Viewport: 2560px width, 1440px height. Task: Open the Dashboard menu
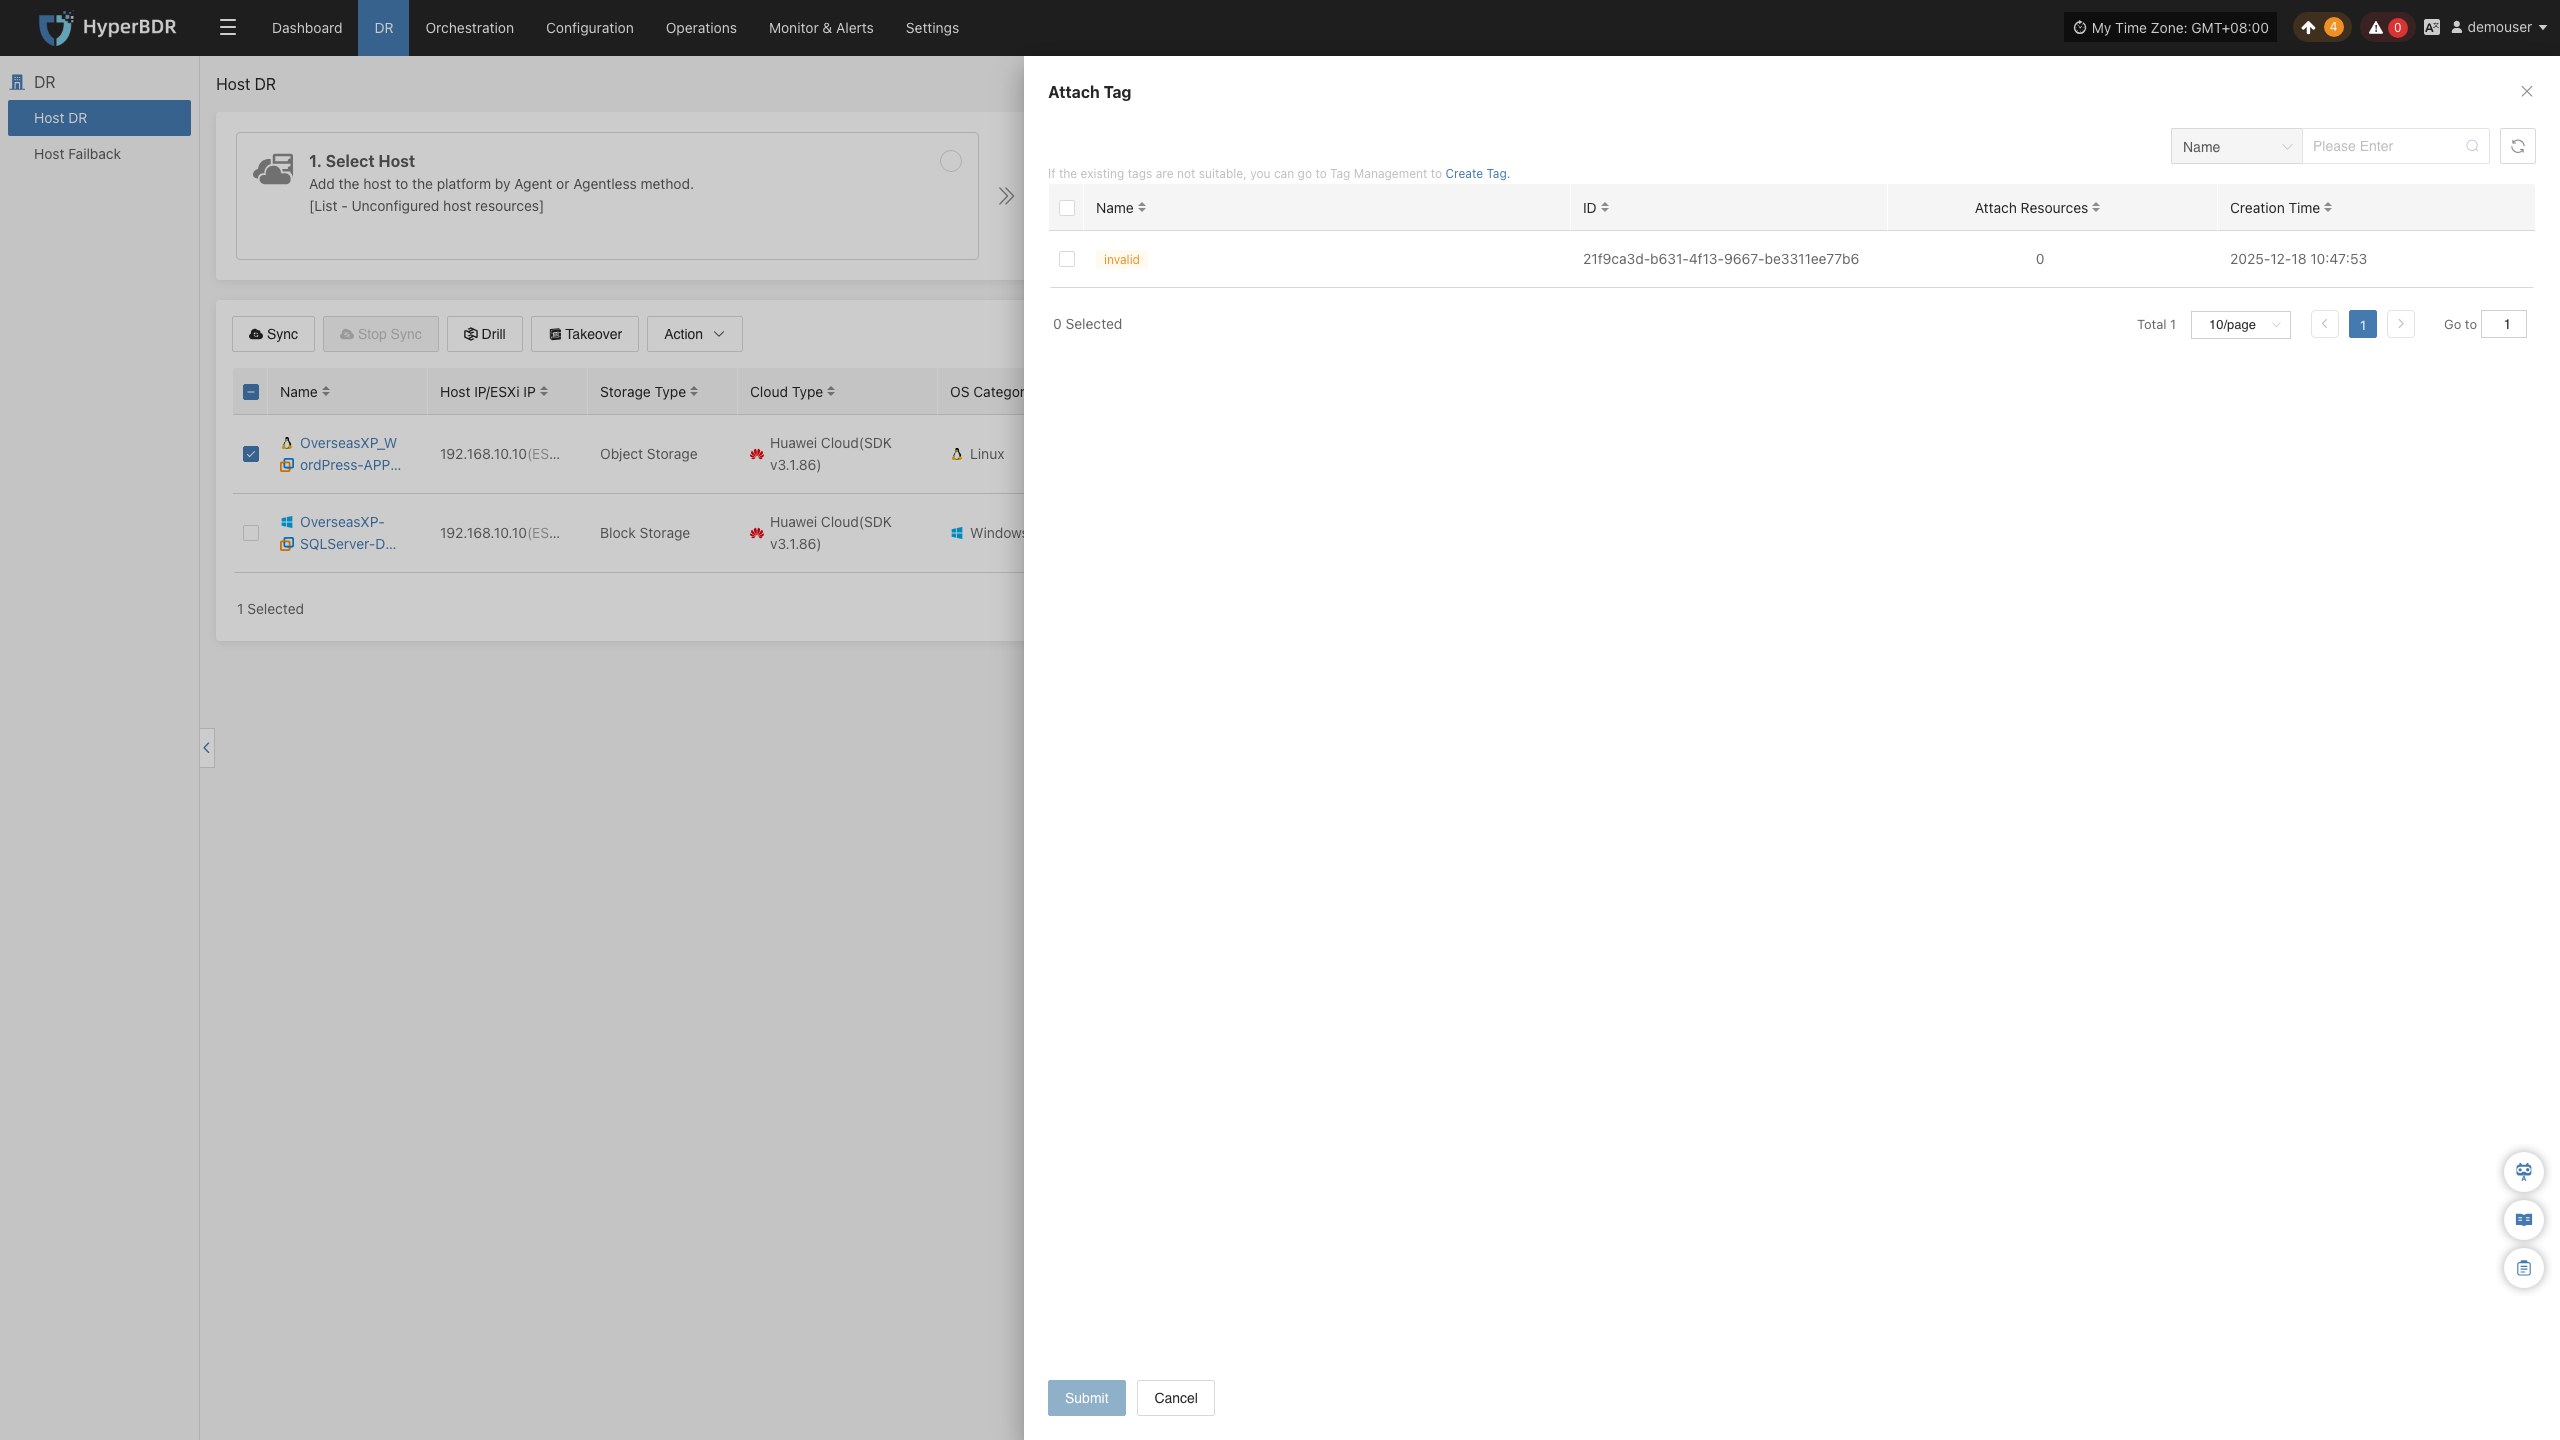(x=307, y=28)
